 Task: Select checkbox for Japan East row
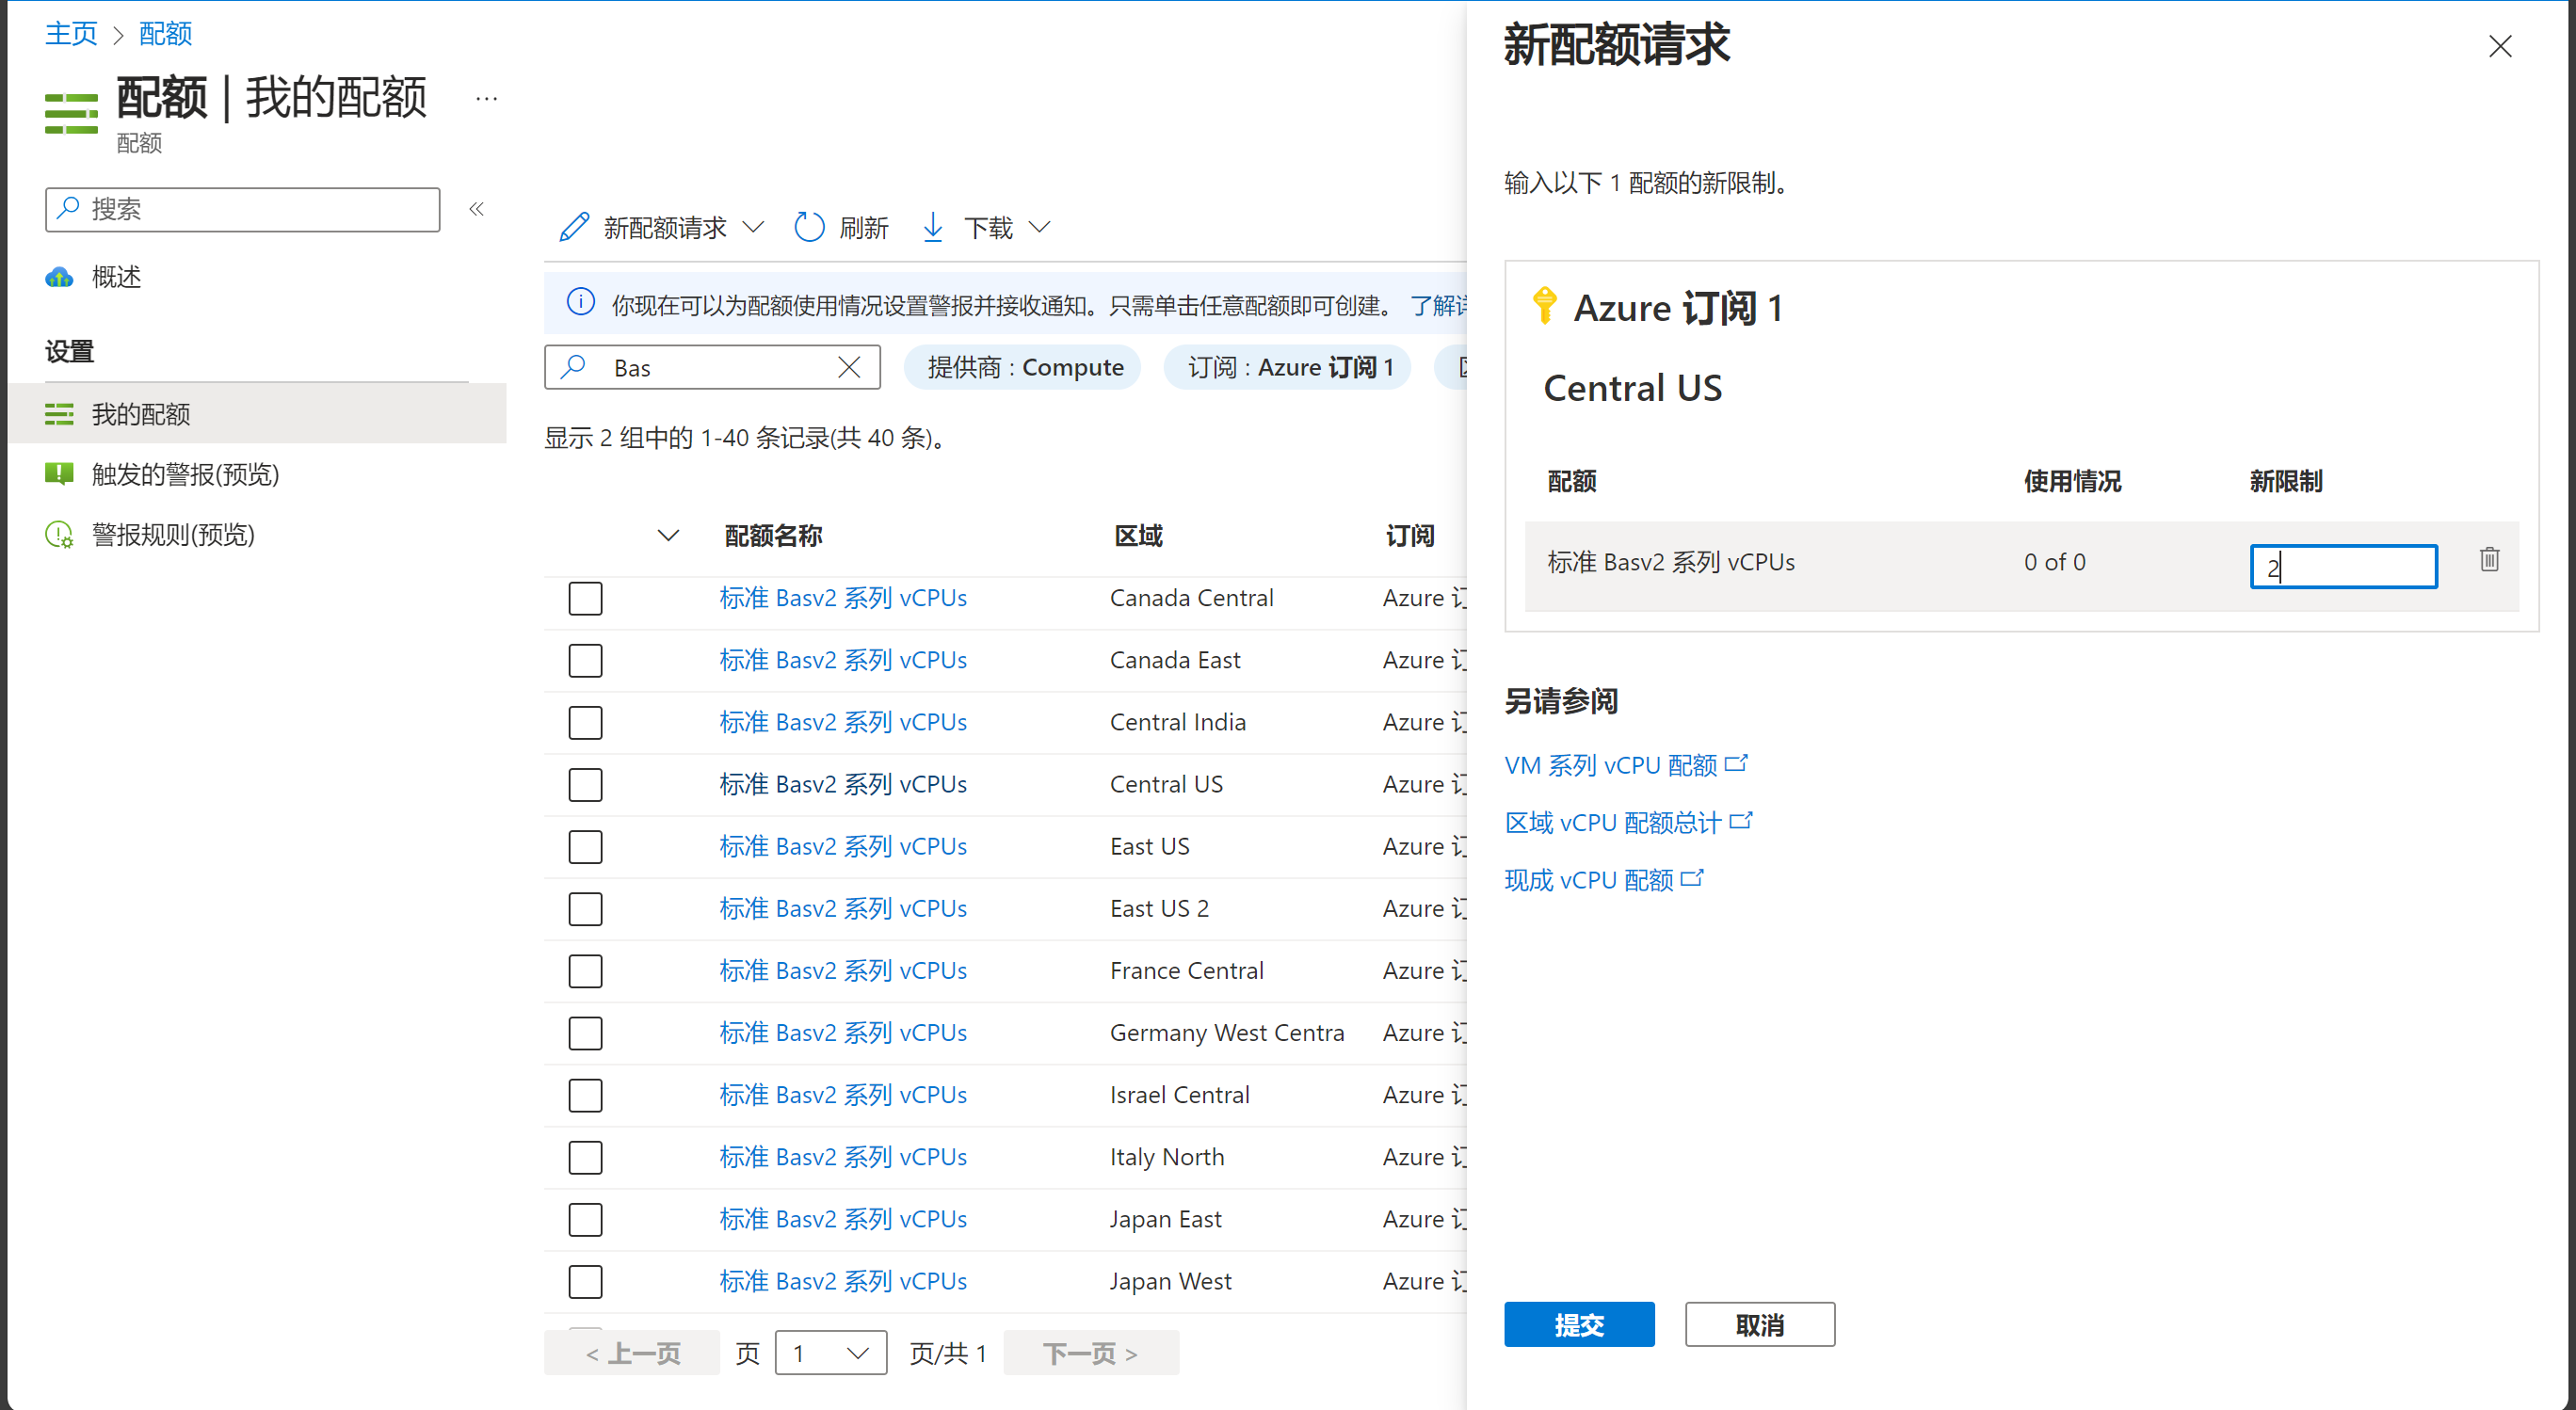click(x=585, y=1219)
